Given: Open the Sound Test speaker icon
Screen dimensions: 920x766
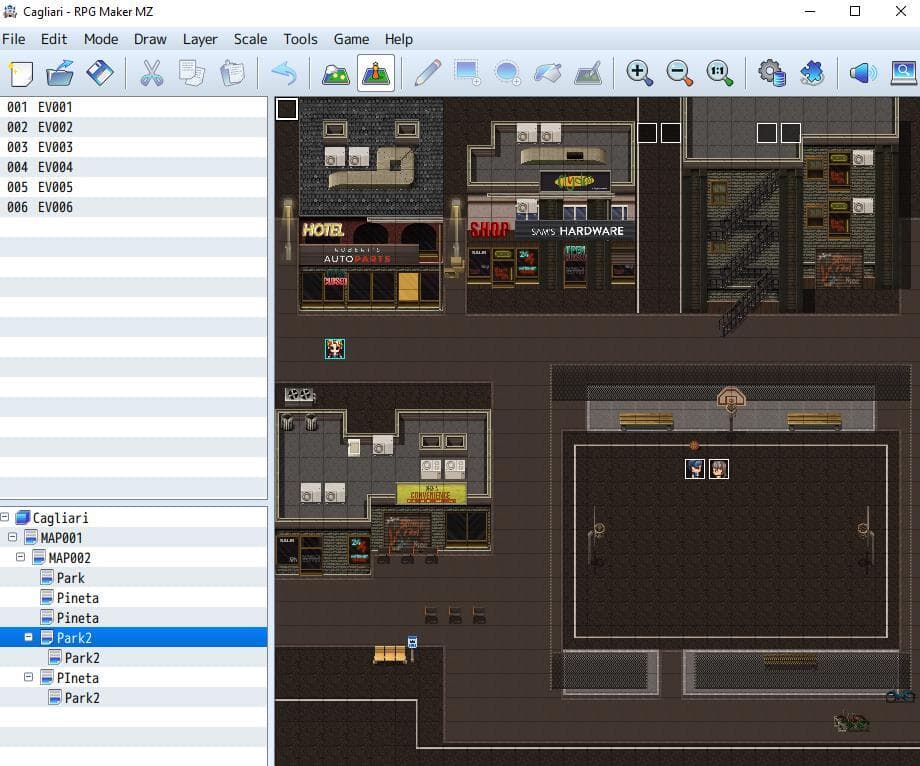Looking at the screenshot, I should point(863,73).
